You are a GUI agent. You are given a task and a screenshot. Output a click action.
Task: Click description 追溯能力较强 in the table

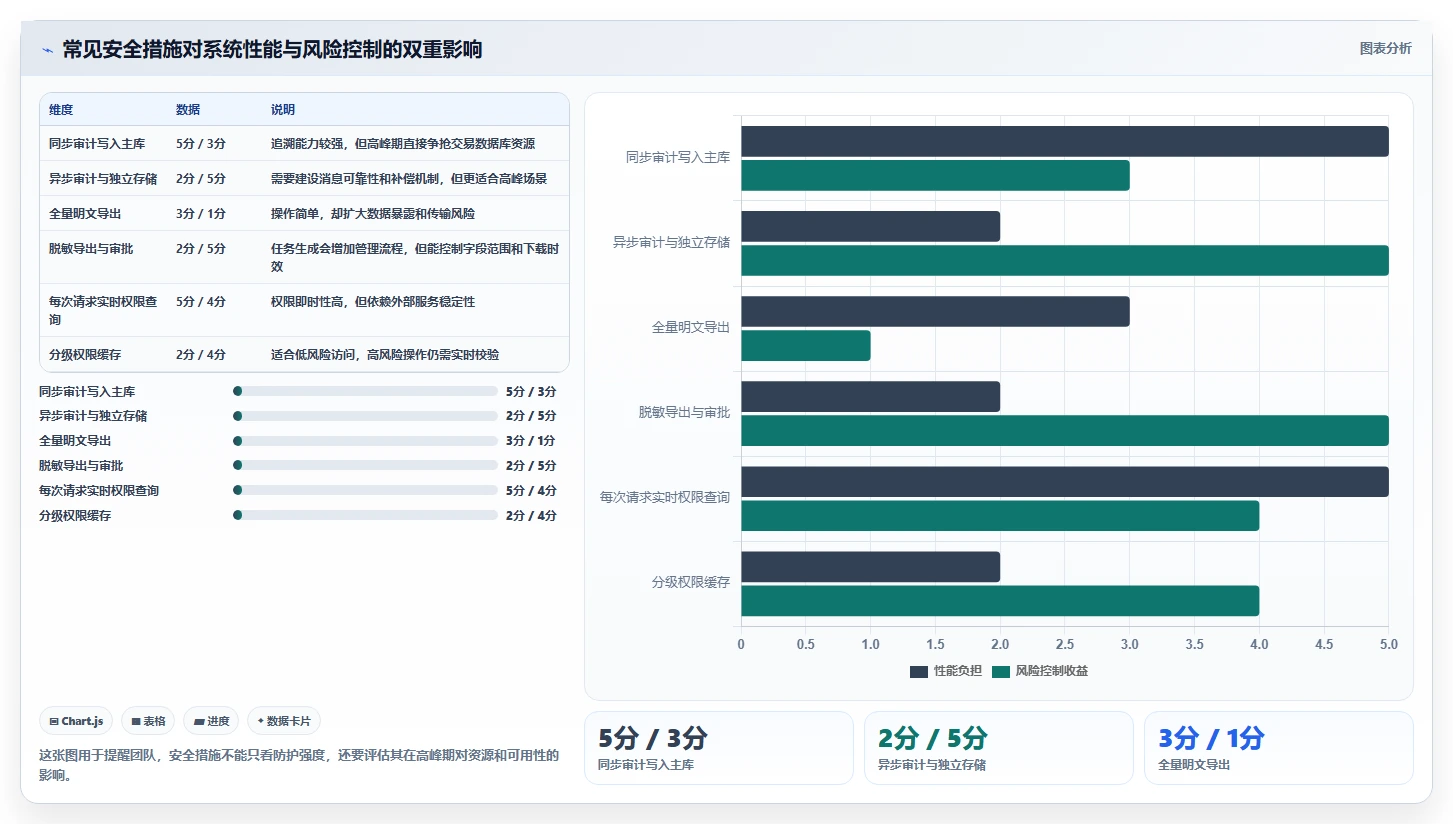click(403, 143)
